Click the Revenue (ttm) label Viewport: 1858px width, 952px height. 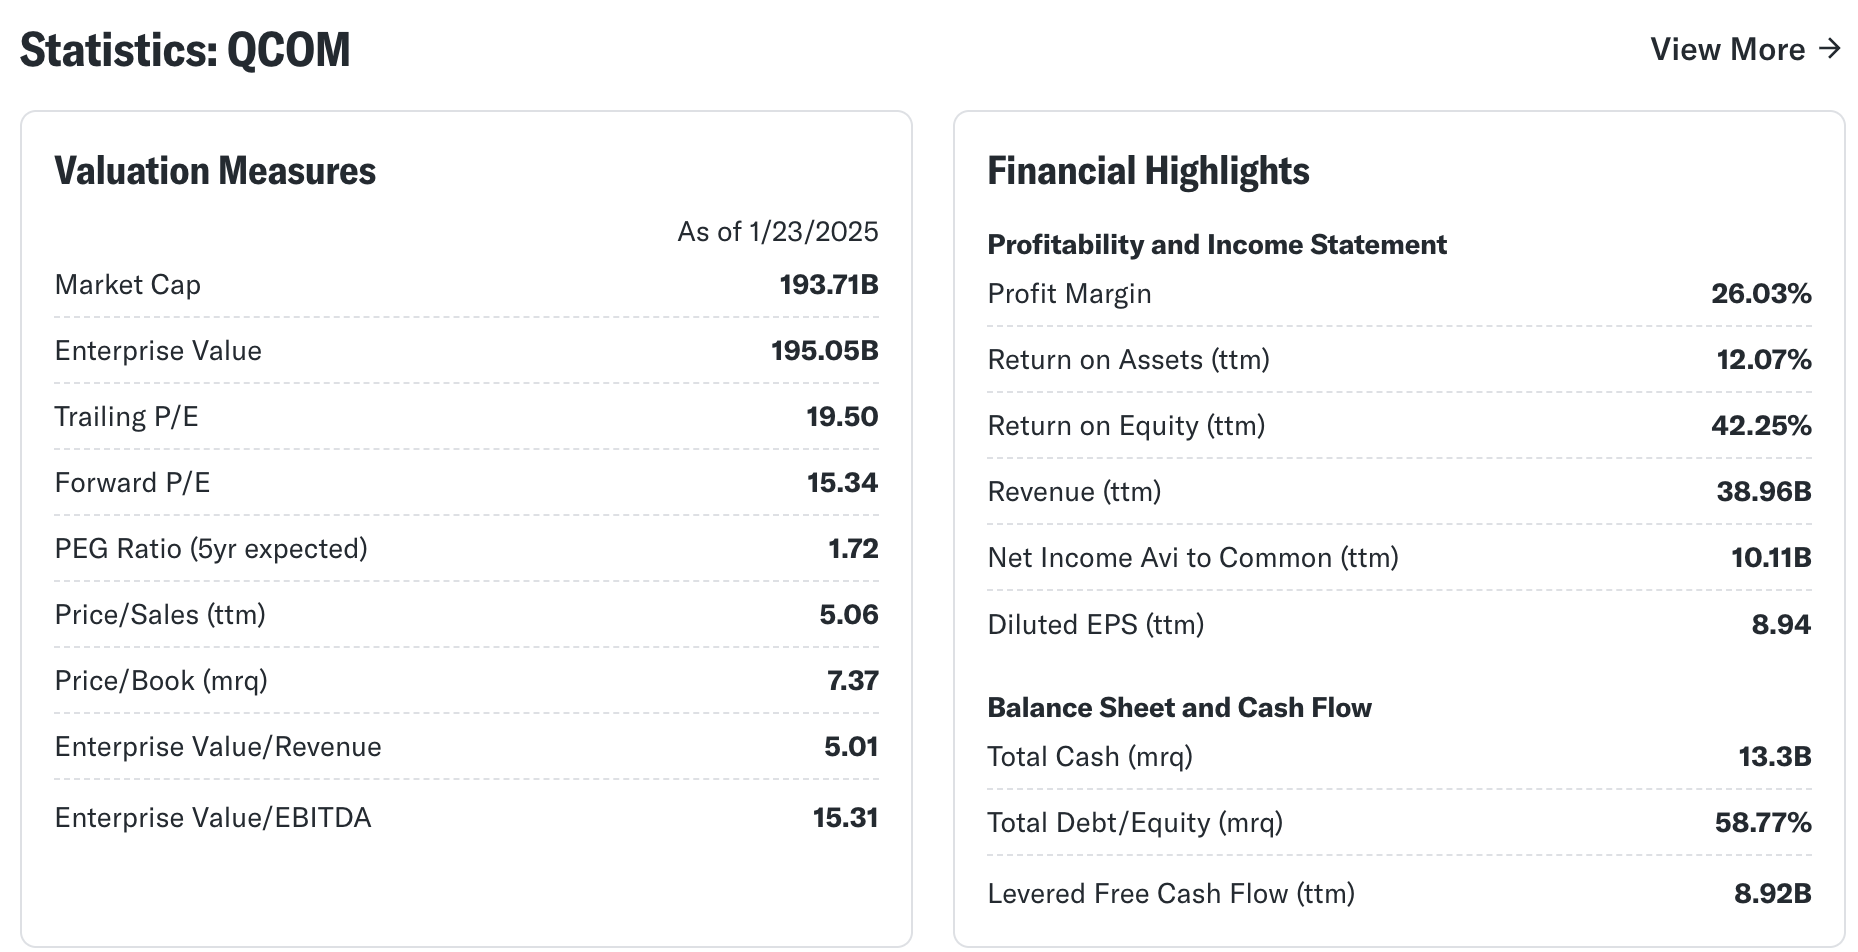[x=1074, y=492]
